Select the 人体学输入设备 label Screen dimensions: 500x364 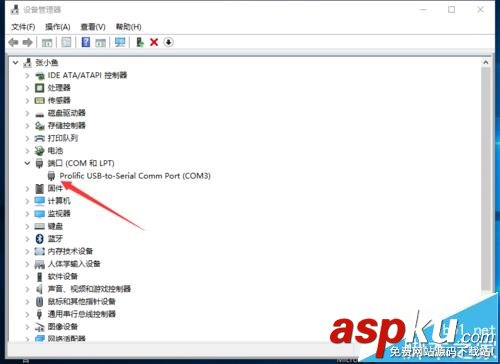tap(74, 264)
